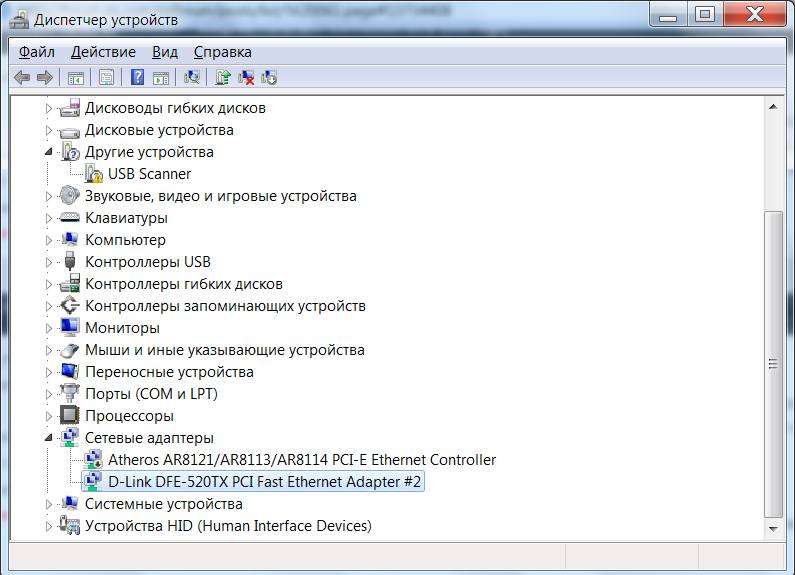Expand Звуковые, видео и игровые устройства
This screenshot has height=575, width=795.
coord(49,196)
